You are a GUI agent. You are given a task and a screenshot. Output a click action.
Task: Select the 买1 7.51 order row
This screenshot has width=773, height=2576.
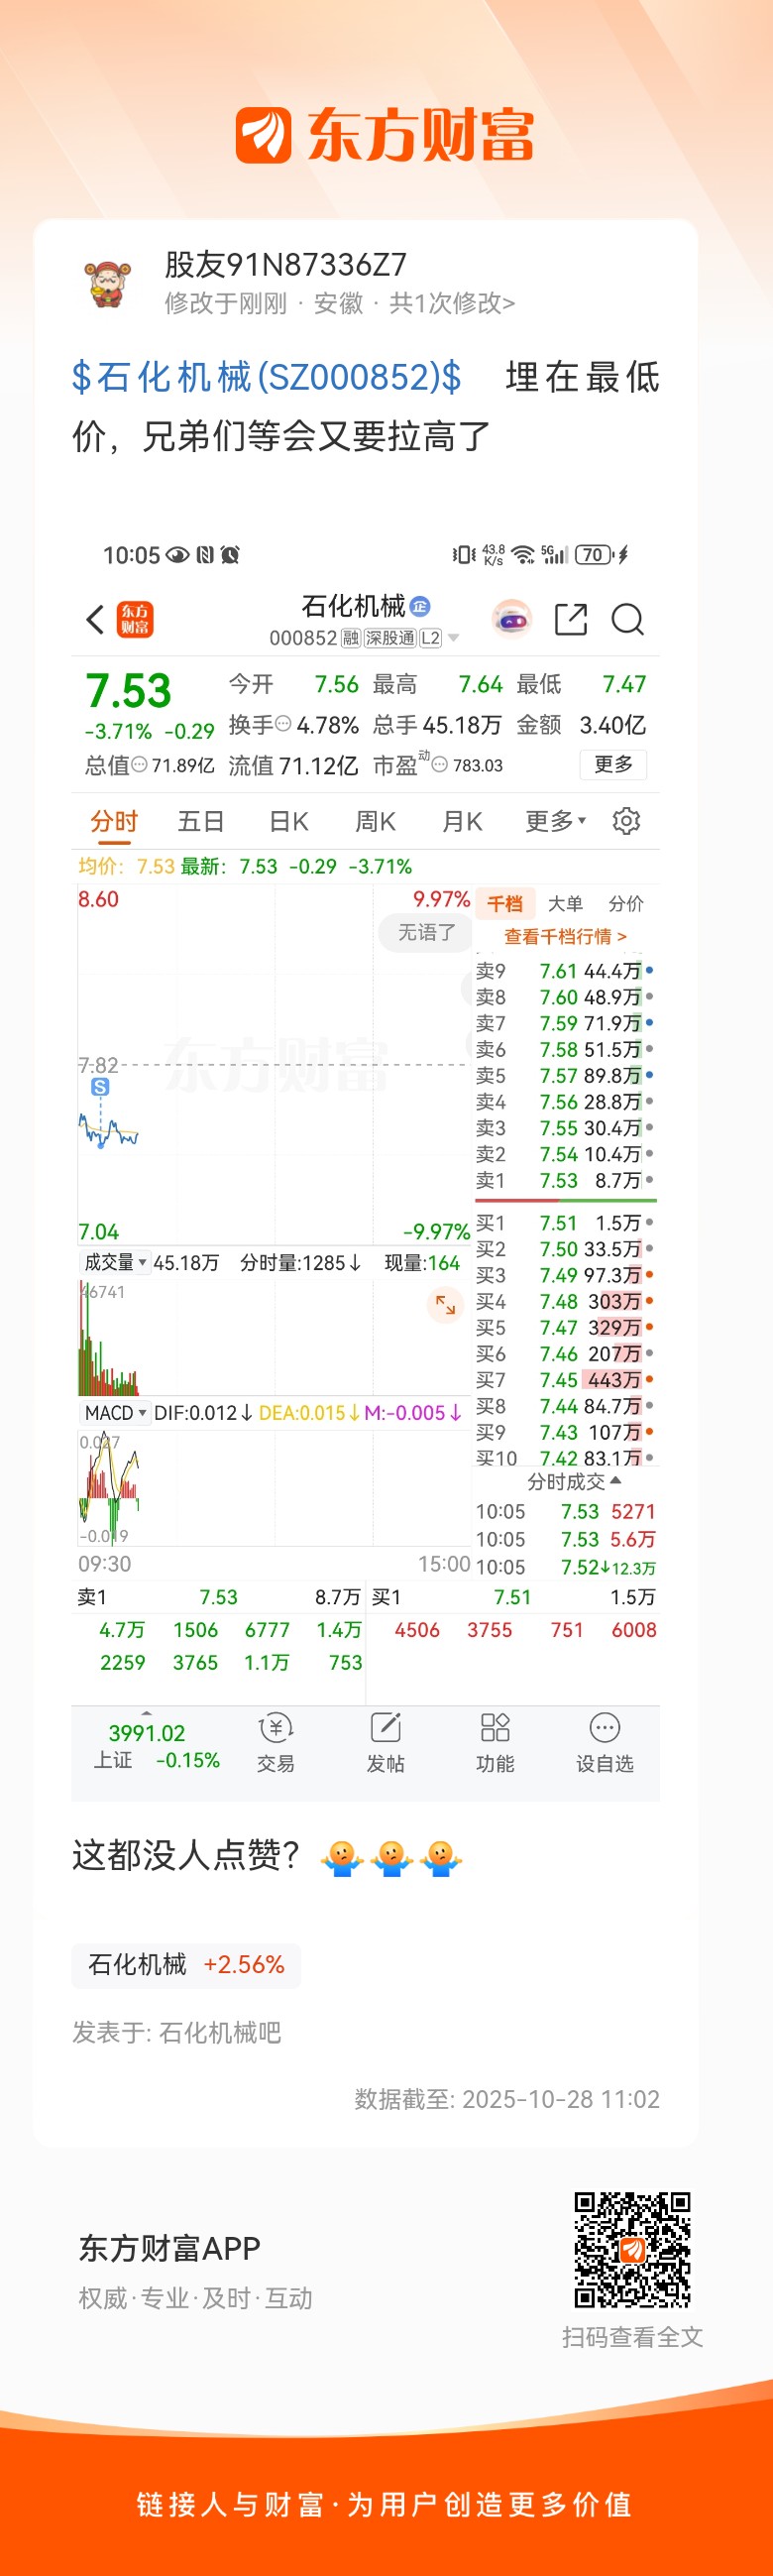pyautogui.click(x=565, y=1223)
